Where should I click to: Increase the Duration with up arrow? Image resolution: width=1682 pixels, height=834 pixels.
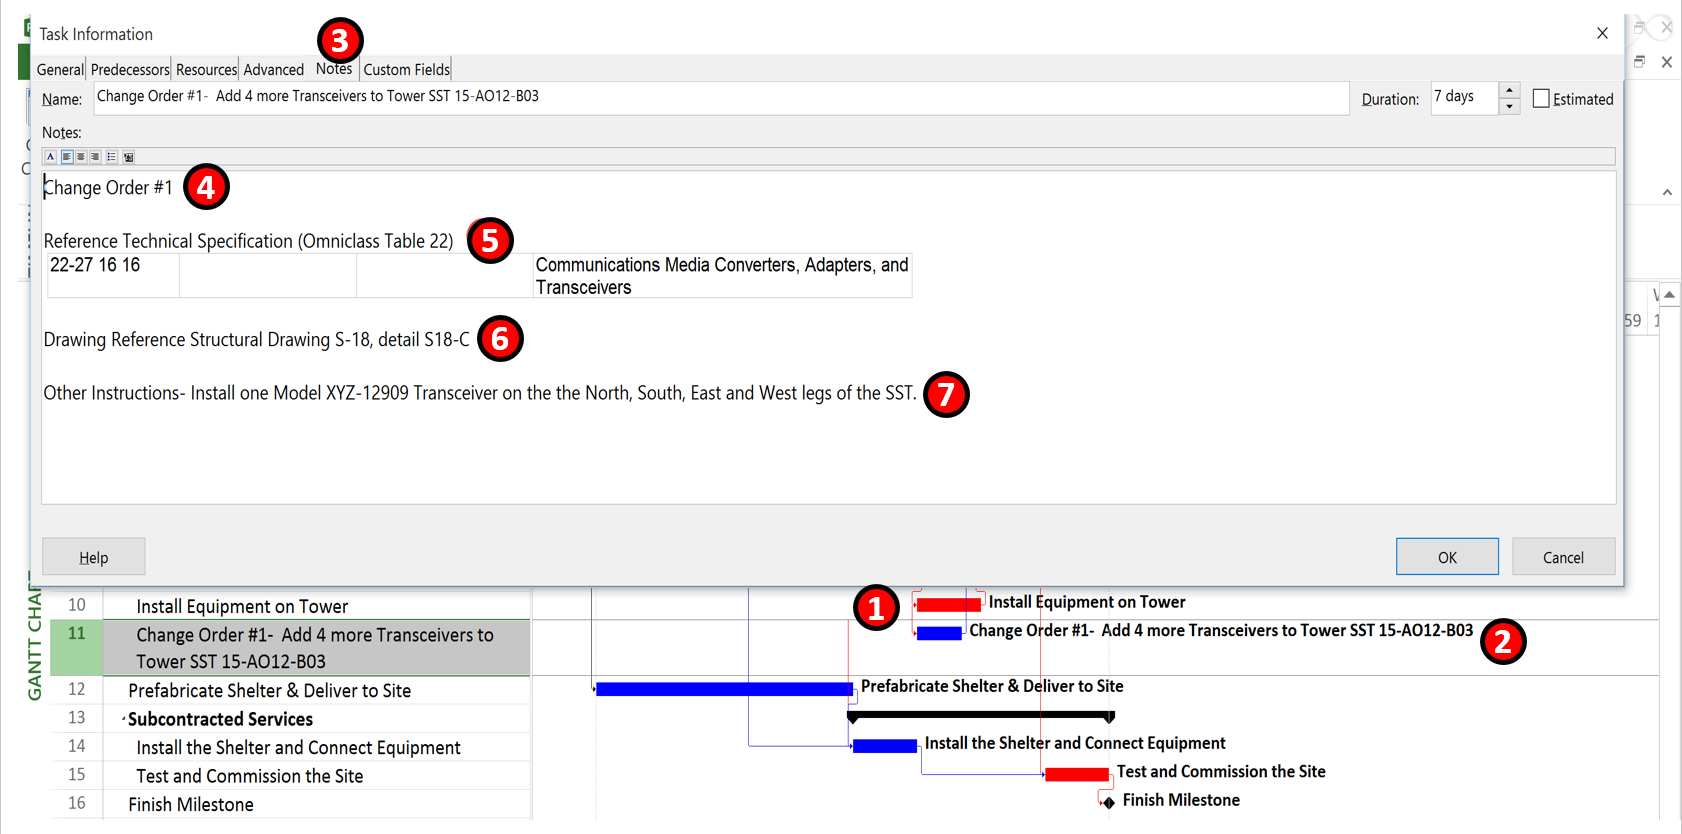point(1509,91)
